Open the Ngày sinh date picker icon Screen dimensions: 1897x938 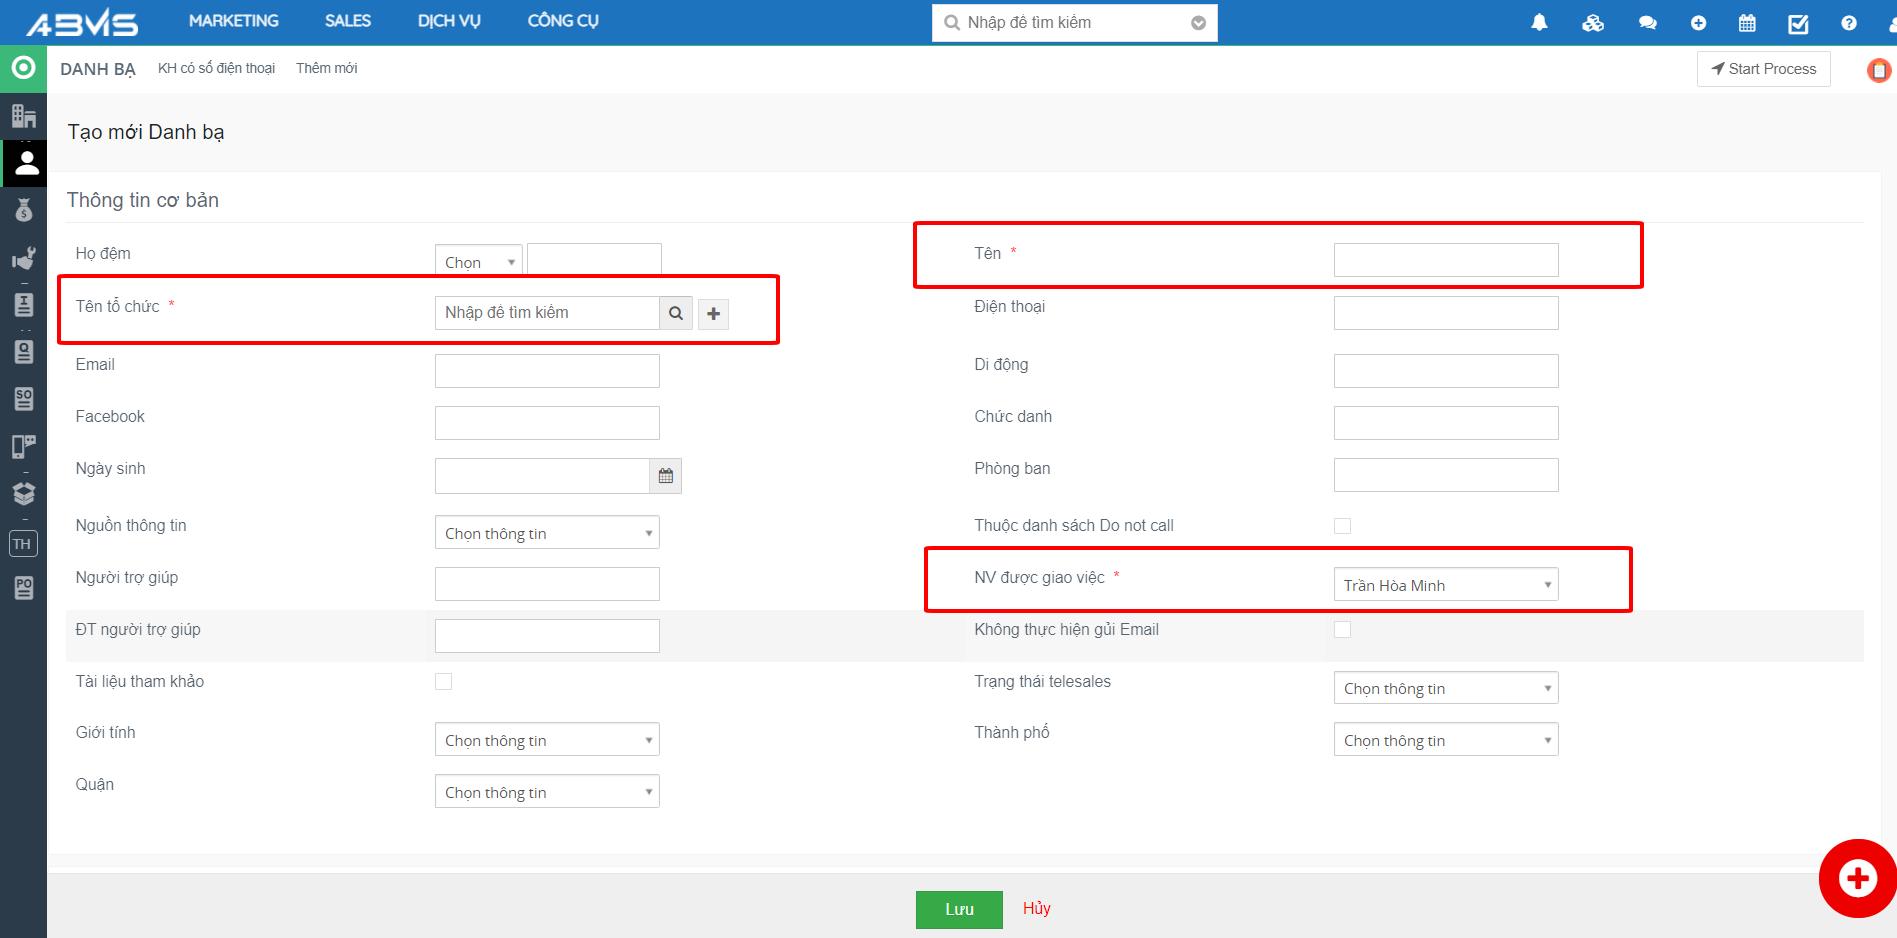point(666,476)
